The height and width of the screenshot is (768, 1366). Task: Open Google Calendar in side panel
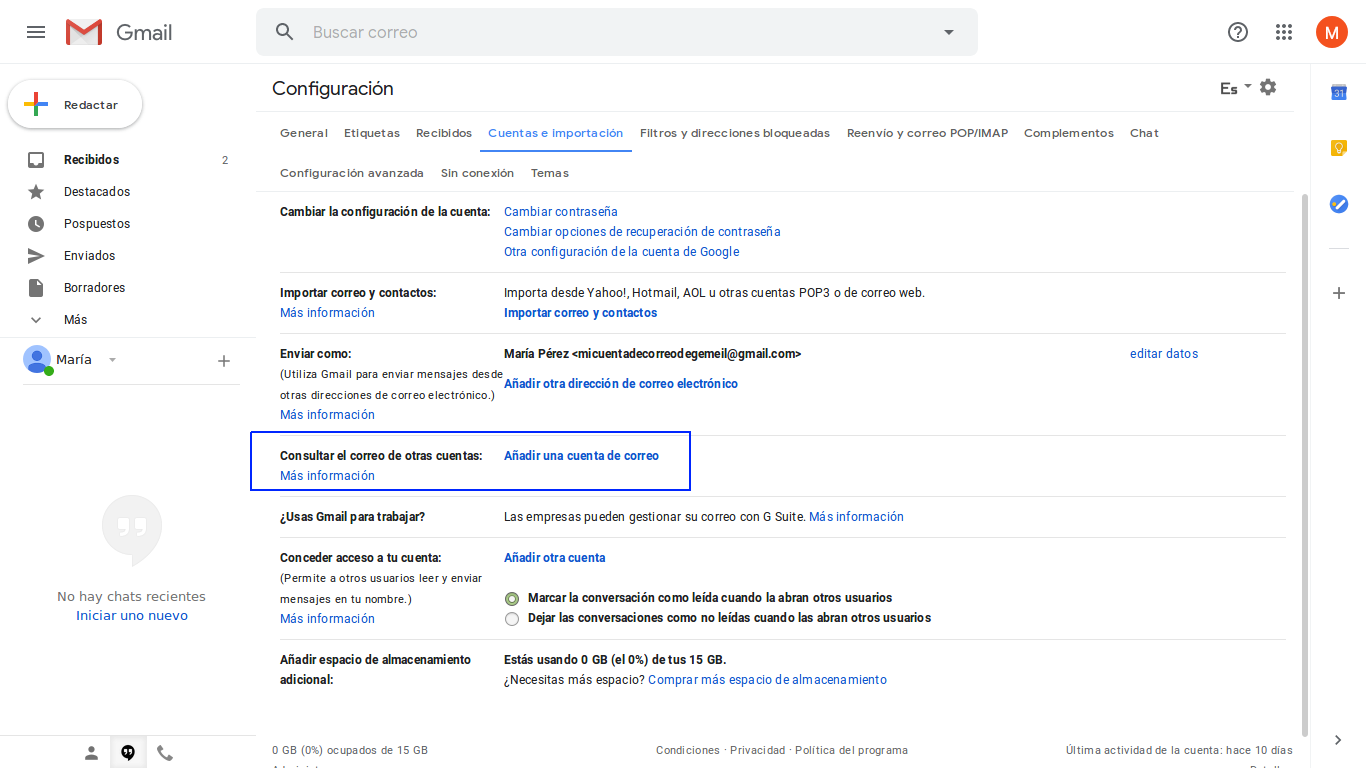pyautogui.click(x=1339, y=93)
